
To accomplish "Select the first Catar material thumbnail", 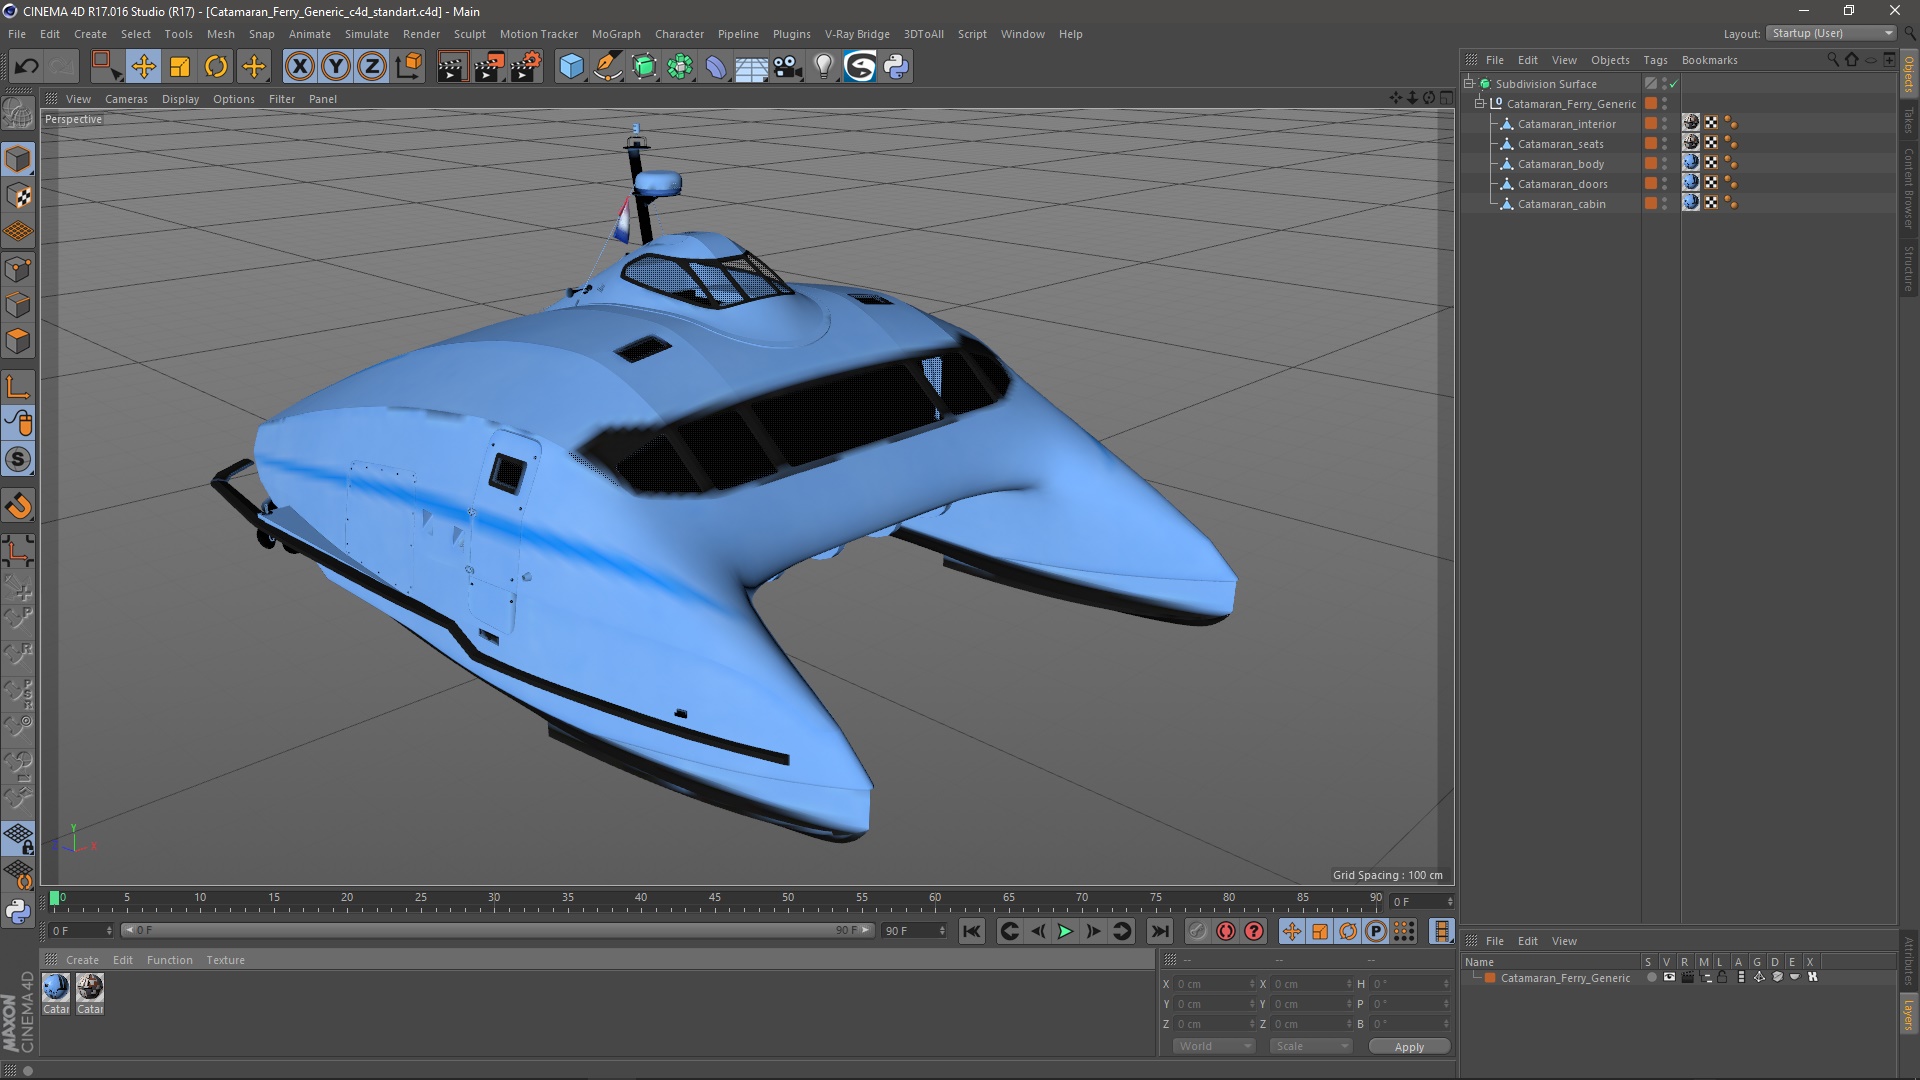I will click(56, 987).
